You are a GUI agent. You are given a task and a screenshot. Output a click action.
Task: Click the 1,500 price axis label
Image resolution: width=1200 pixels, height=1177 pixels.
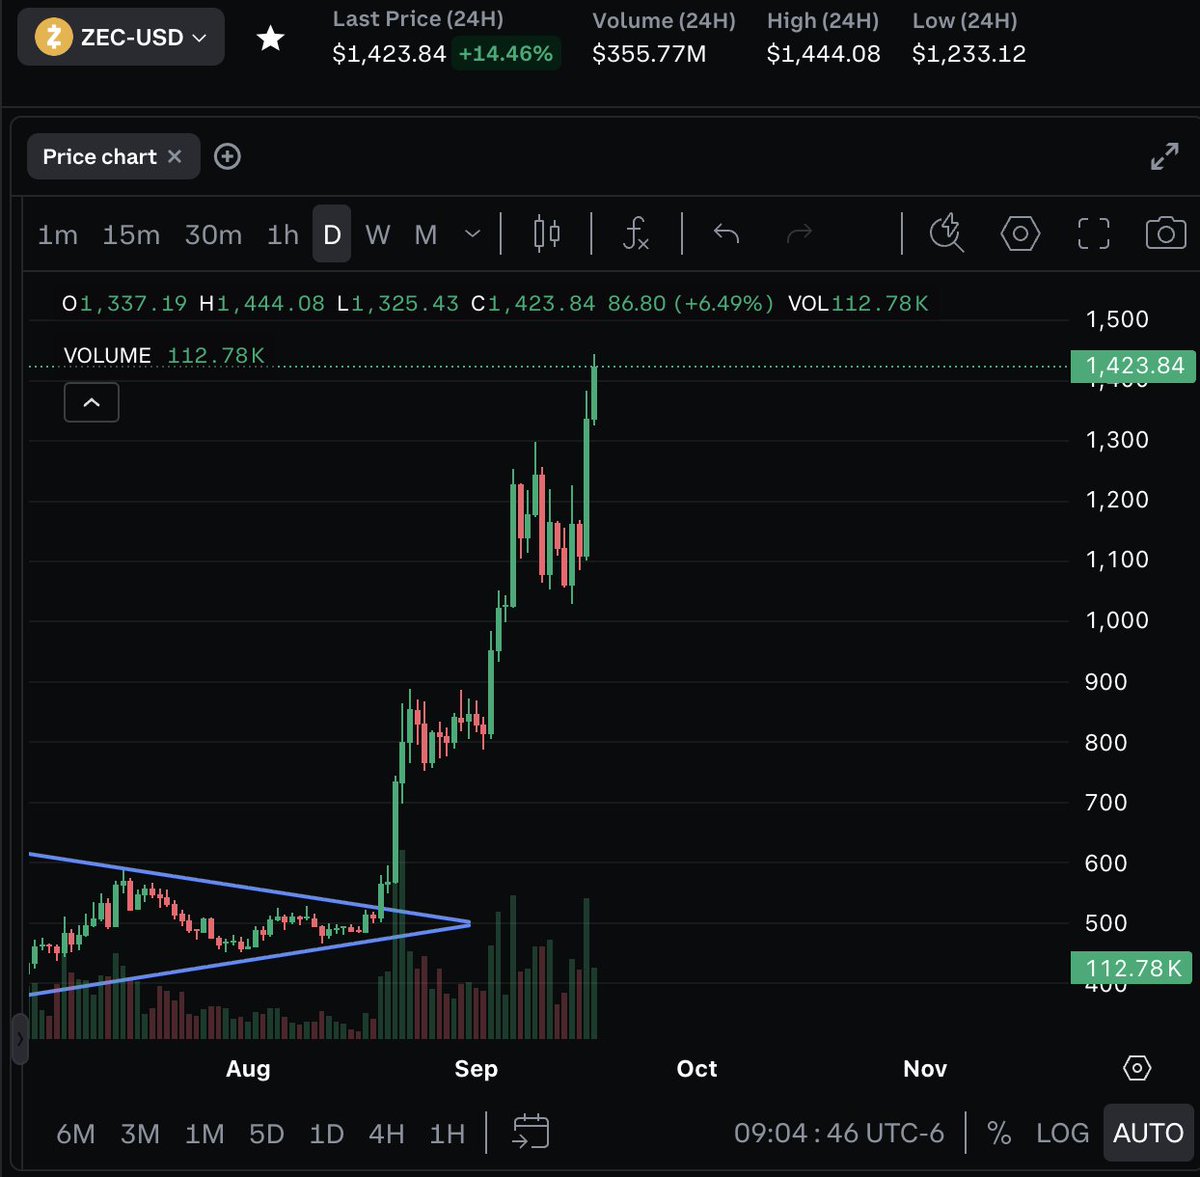tap(1117, 319)
